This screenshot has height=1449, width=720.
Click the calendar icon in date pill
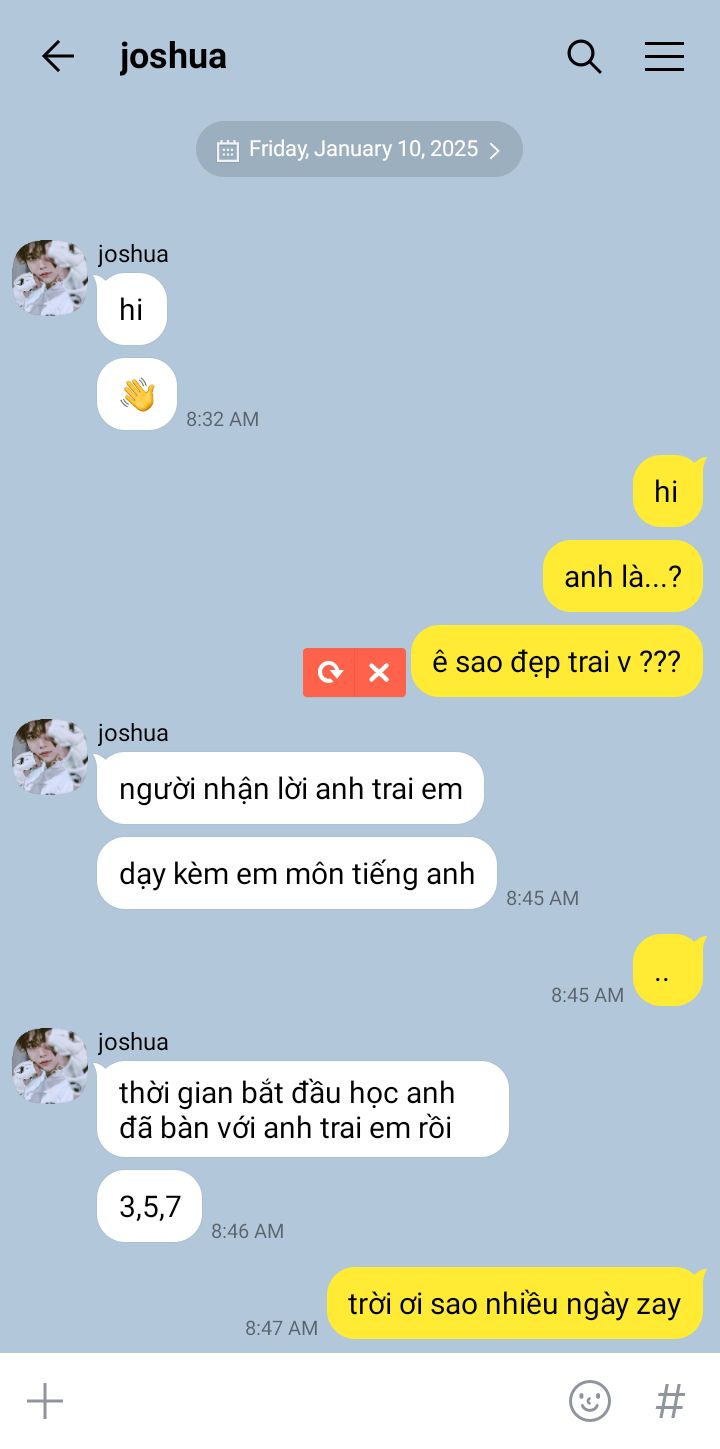coord(228,150)
